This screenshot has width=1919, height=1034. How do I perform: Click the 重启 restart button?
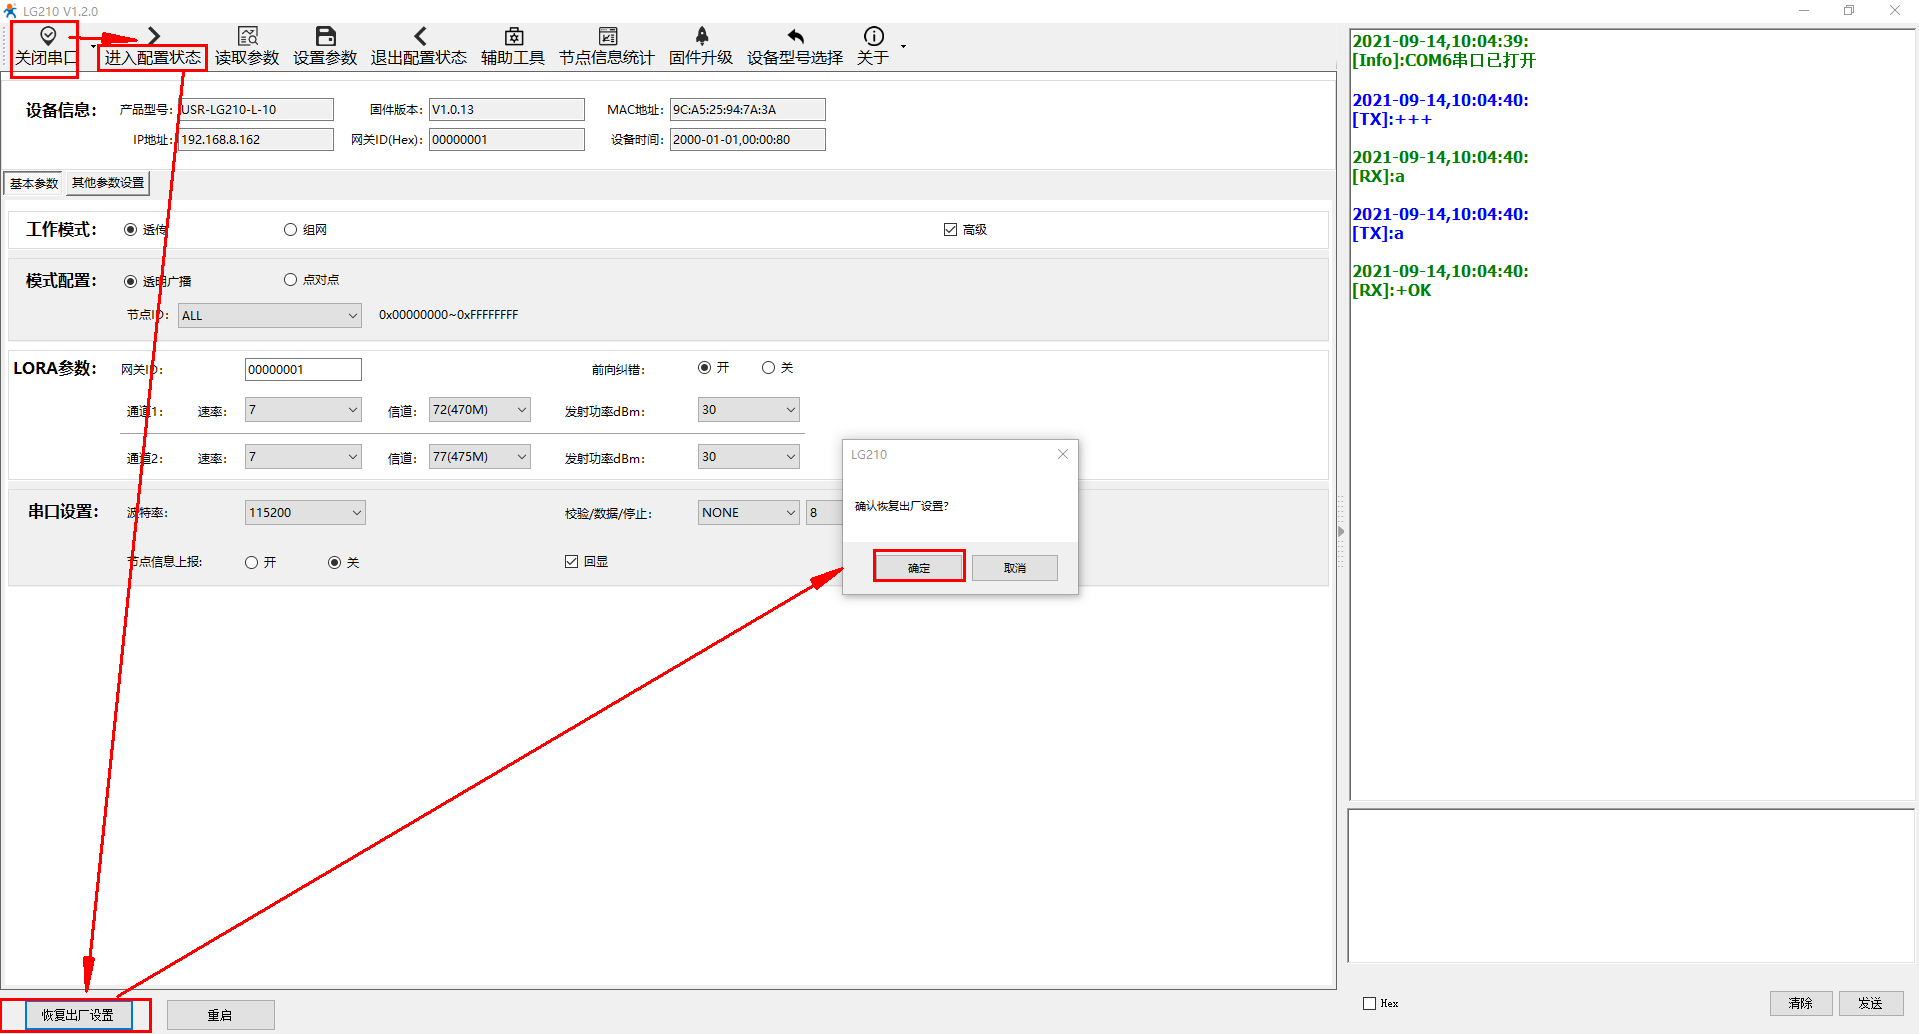click(x=220, y=1015)
